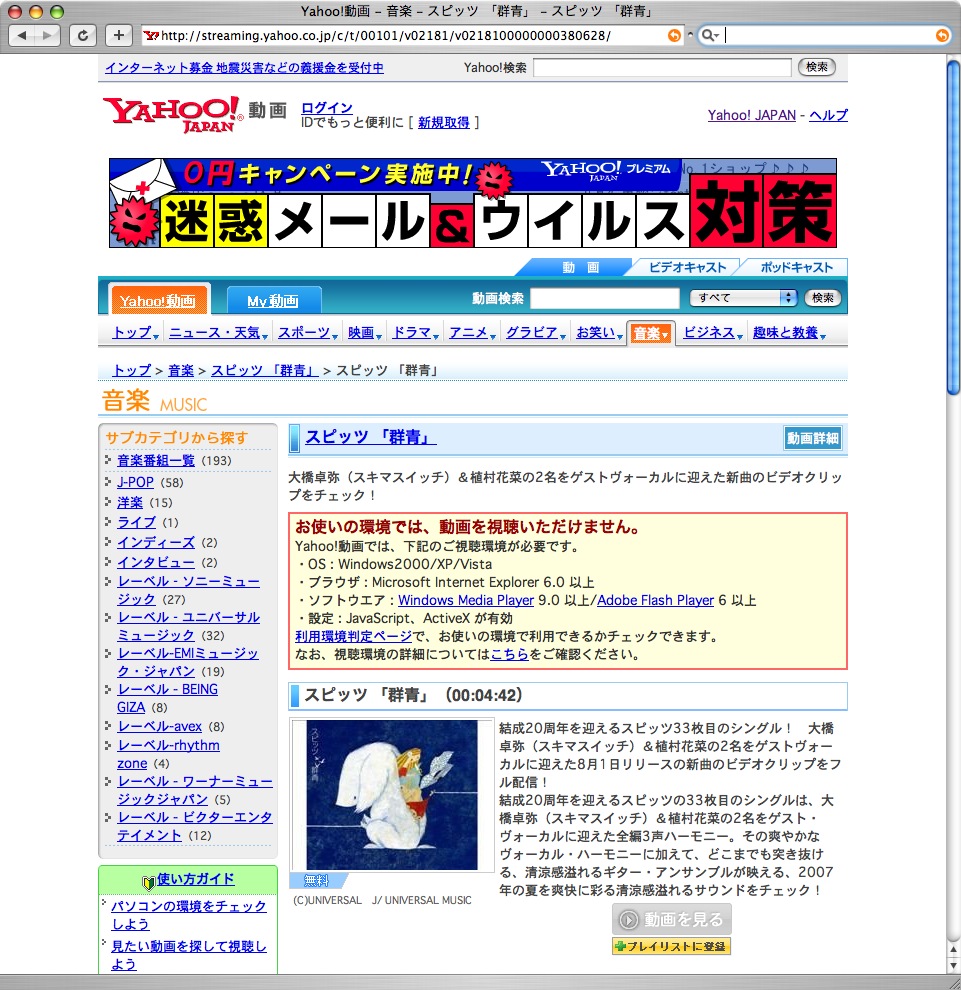Click the browser forward arrow button
Viewport: 961px width, 990px height.
(x=47, y=35)
